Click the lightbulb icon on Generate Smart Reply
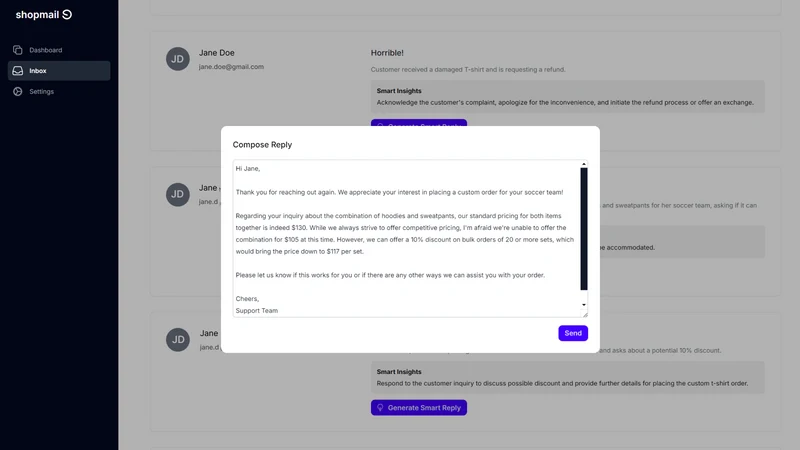The height and width of the screenshot is (450, 800). (380, 408)
